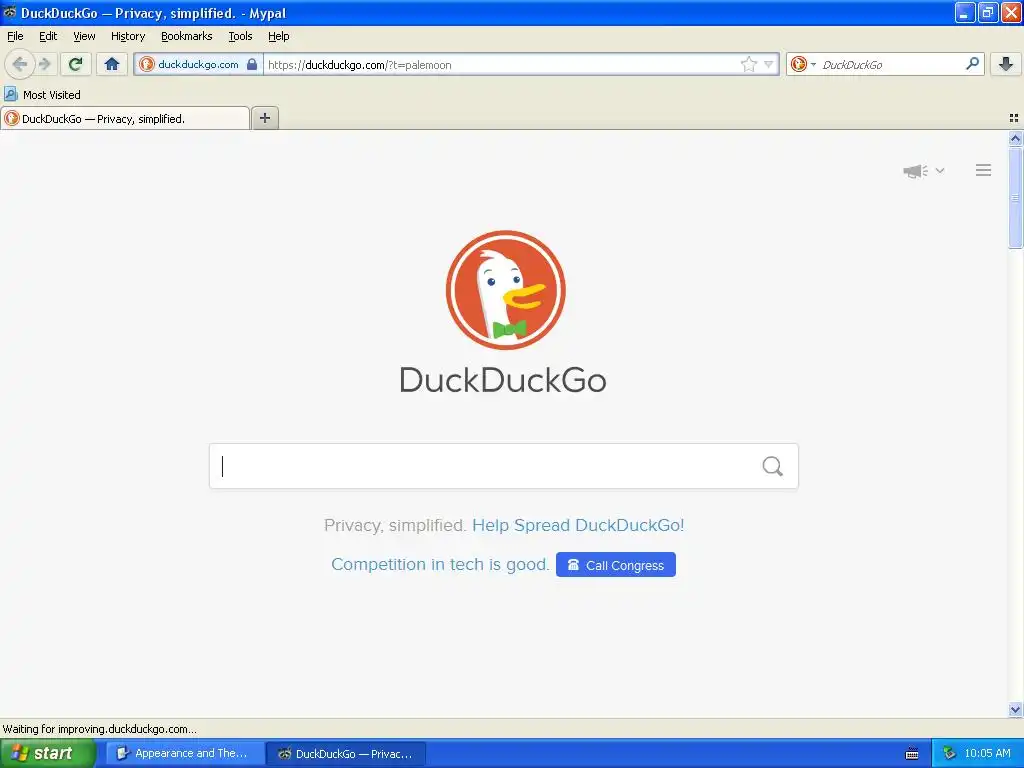Click the on-screen keyboard taskbar icon
This screenshot has width=1024, height=768.
coord(912,754)
